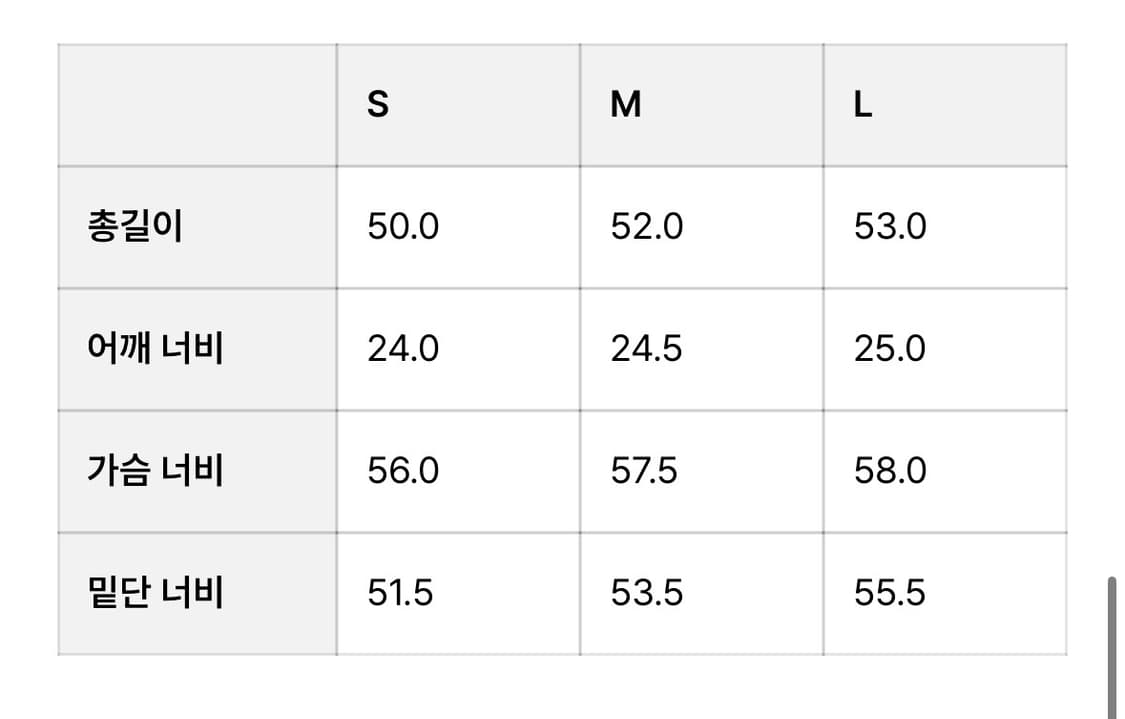Select the 52.0 value for size M

point(647,227)
